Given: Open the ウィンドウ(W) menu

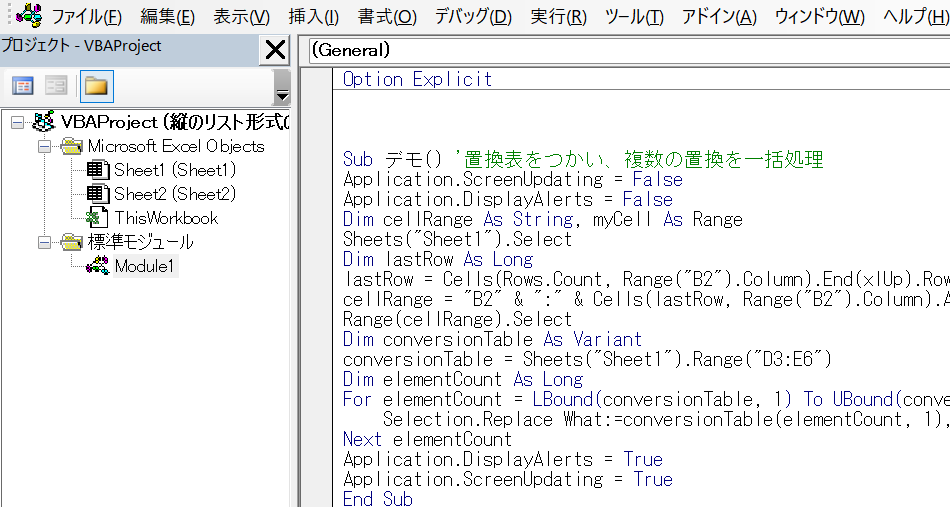Looking at the screenshot, I should [x=819, y=16].
